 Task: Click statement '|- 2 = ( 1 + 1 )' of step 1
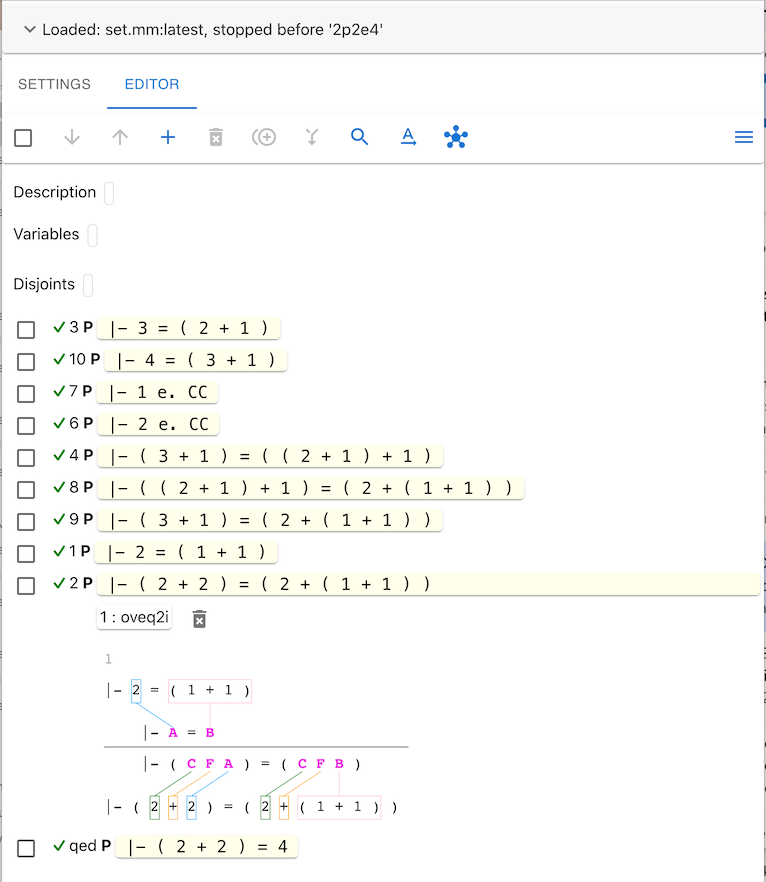click(186, 553)
